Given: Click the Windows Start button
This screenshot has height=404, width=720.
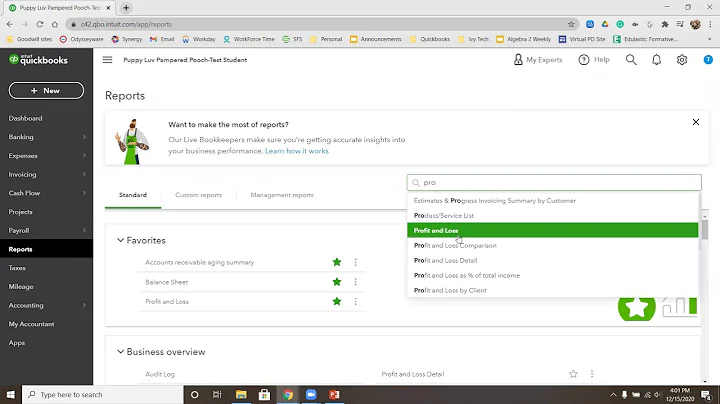Looking at the screenshot, I should [11, 394].
